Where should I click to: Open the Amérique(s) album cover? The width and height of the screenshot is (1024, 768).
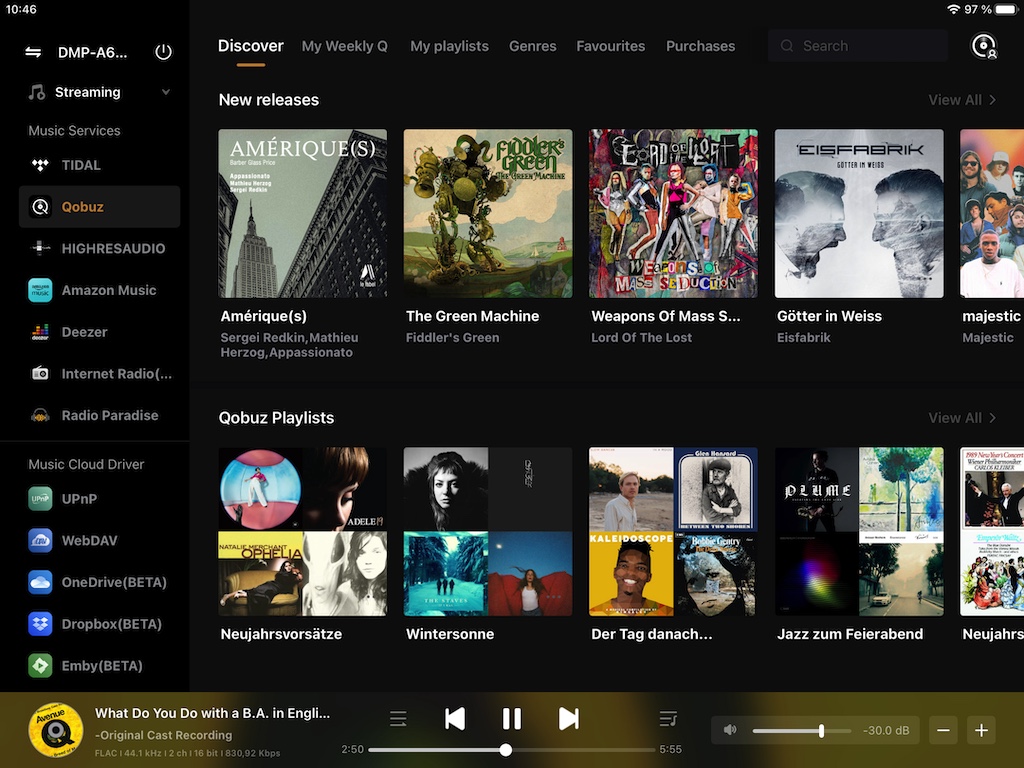click(x=302, y=214)
